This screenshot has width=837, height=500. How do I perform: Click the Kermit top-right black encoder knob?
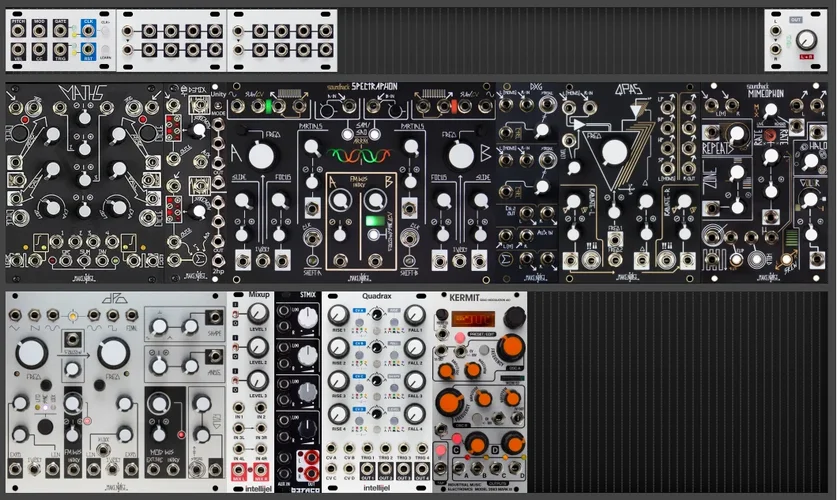(x=513, y=318)
